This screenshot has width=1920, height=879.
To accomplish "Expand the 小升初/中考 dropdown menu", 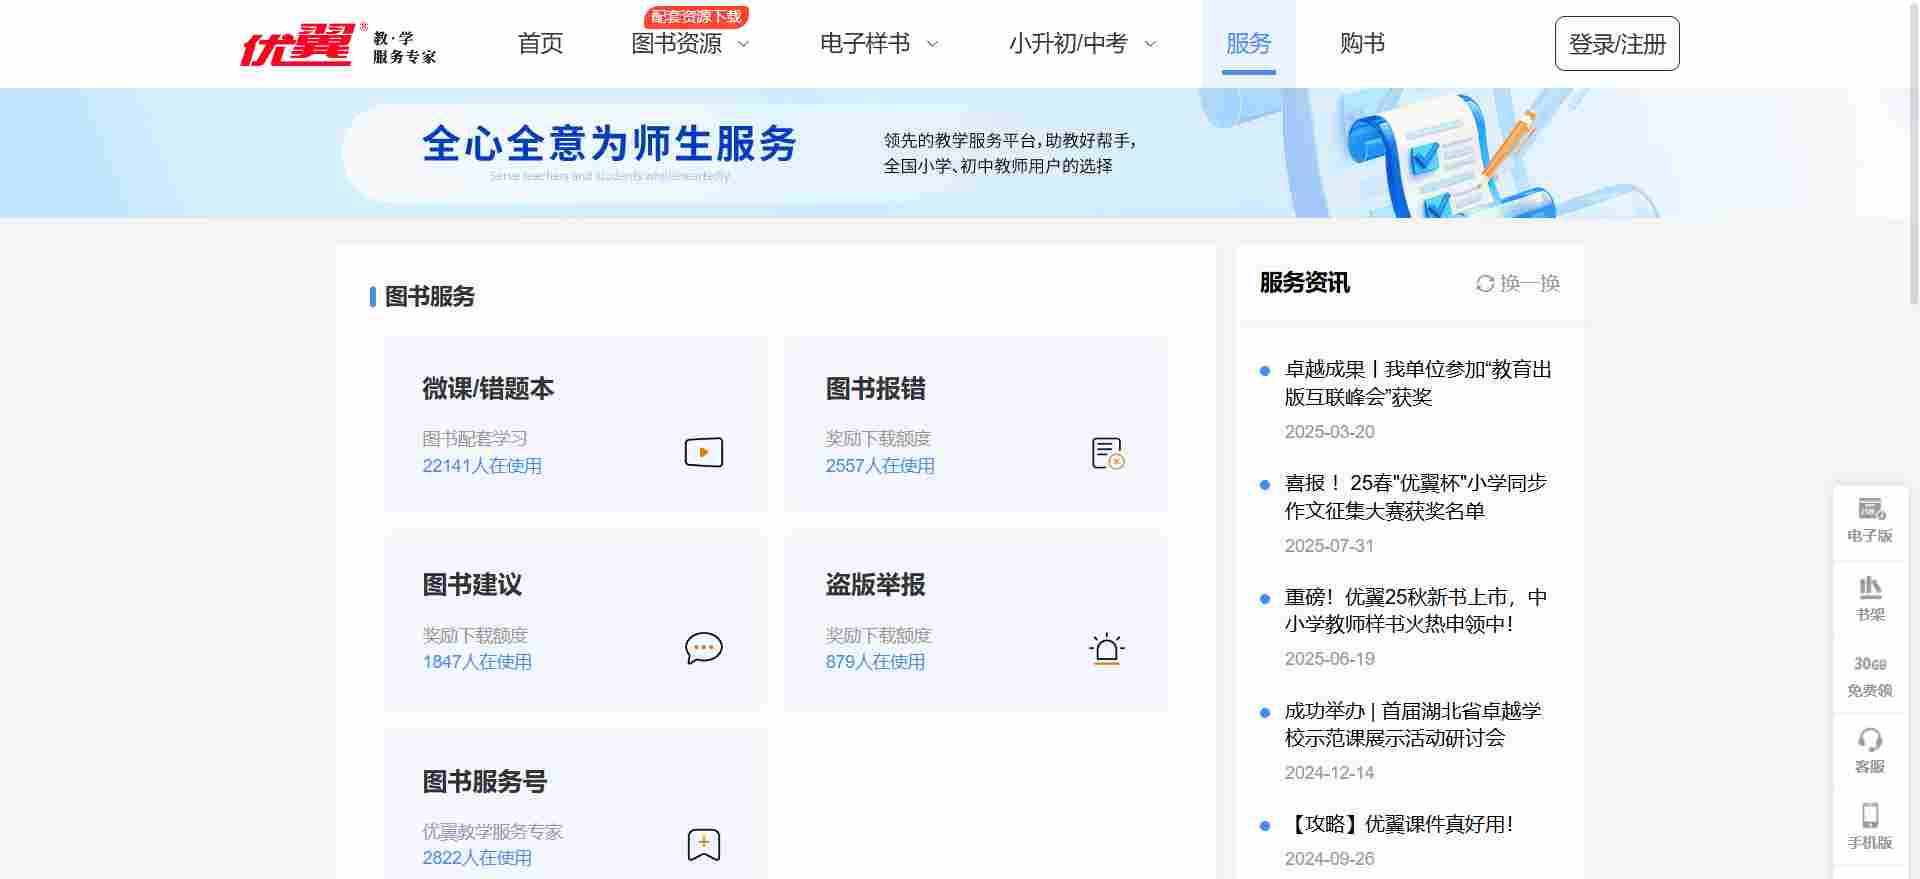I will pyautogui.click(x=1081, y=44).
